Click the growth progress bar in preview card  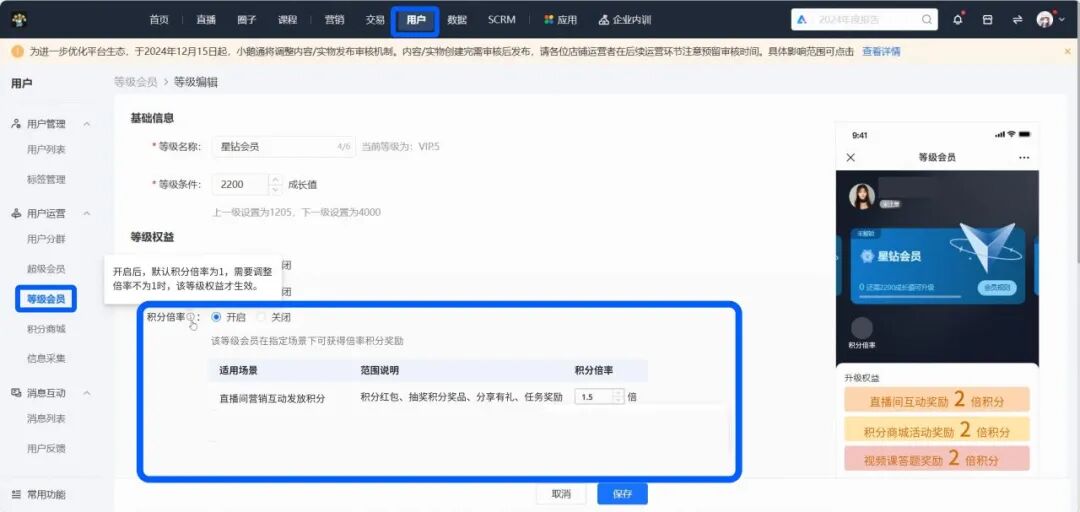tap(911, 298)
